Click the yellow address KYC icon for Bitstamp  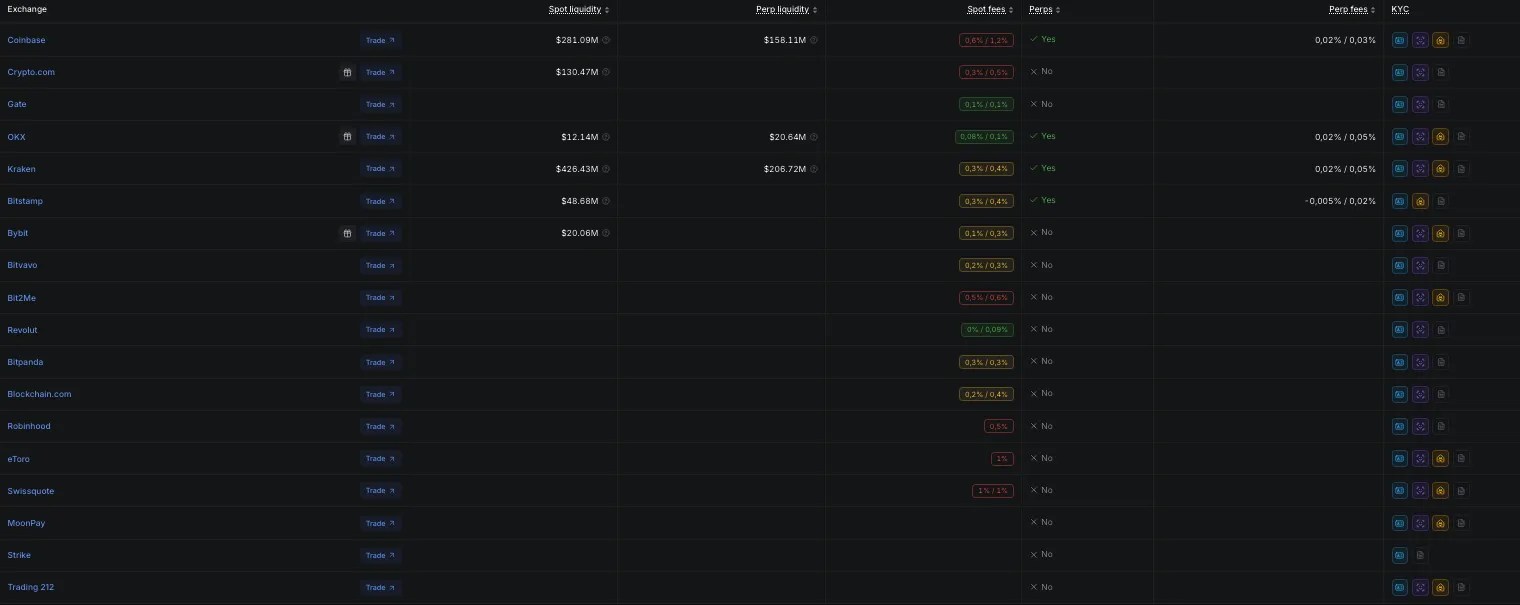point(1420,201)
